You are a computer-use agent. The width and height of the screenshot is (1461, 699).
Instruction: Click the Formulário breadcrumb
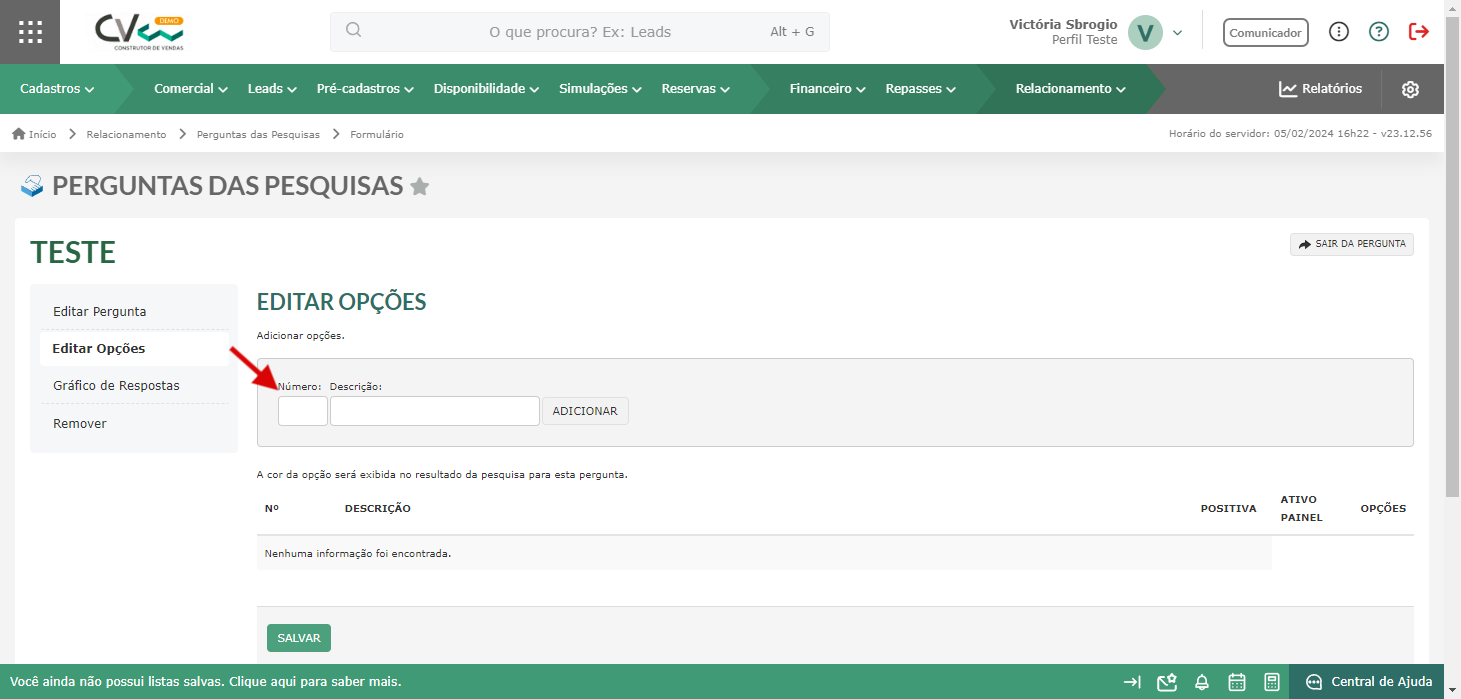click(377, 134)
